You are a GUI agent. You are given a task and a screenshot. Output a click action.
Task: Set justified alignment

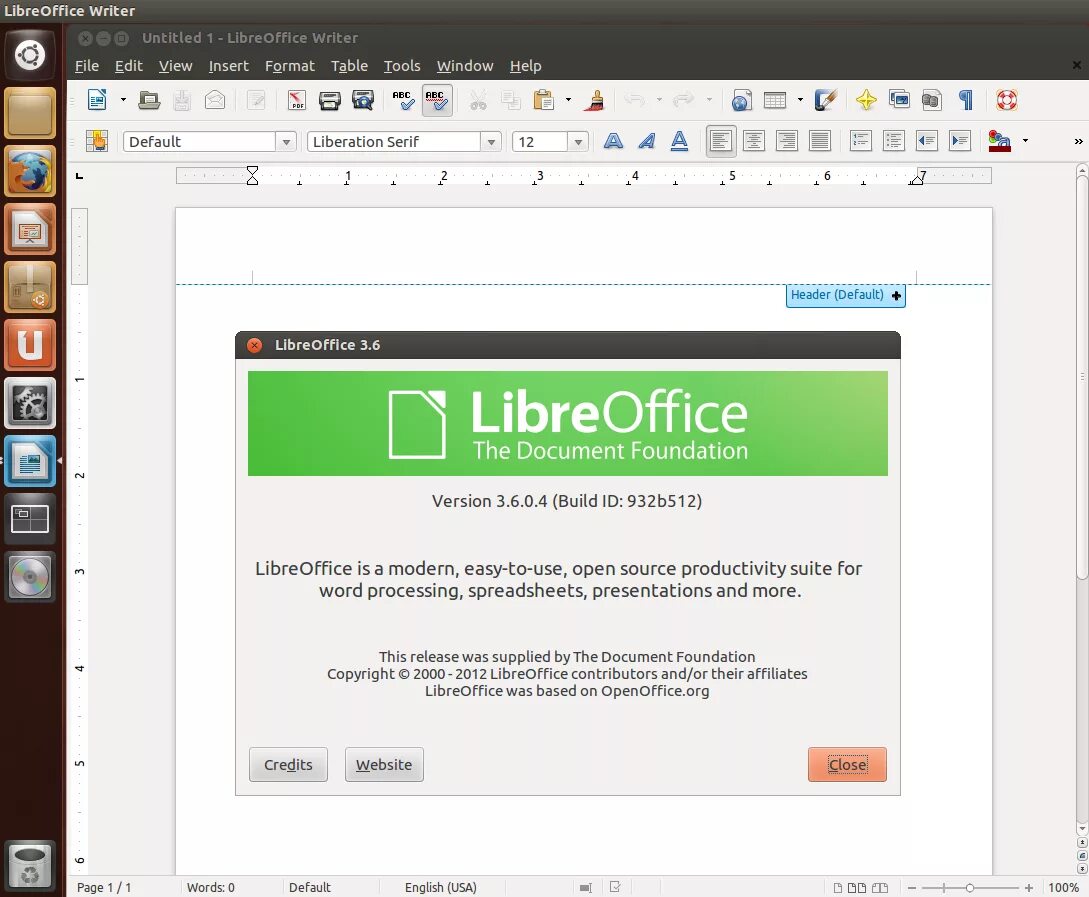[x=820, y=141]
